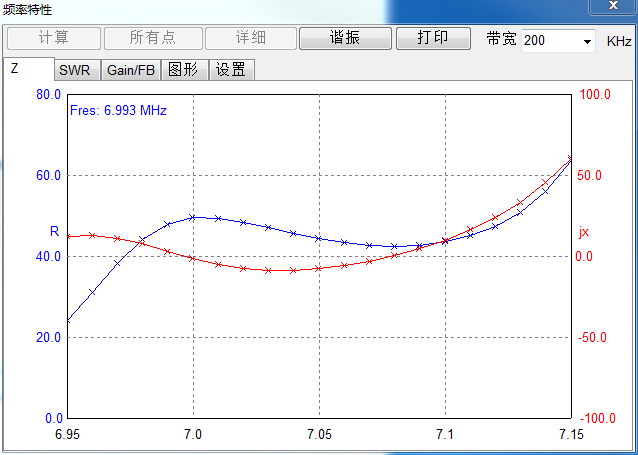Click the 详细 button
The width and height of the screenshot is (638, 455).
pyautogui.click(x=251, y=38)
